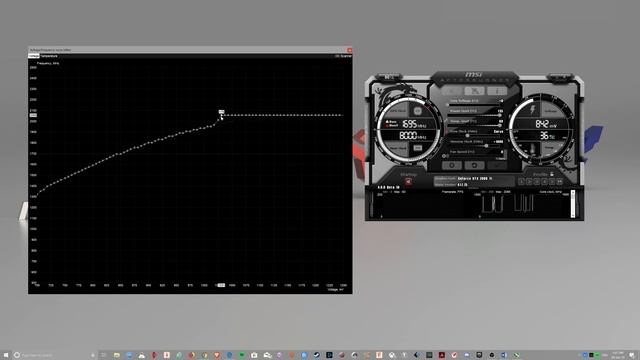Close the voltage/frequency curve editor window
The width and height of the screenshot is (640, 360).
(349, 50)
